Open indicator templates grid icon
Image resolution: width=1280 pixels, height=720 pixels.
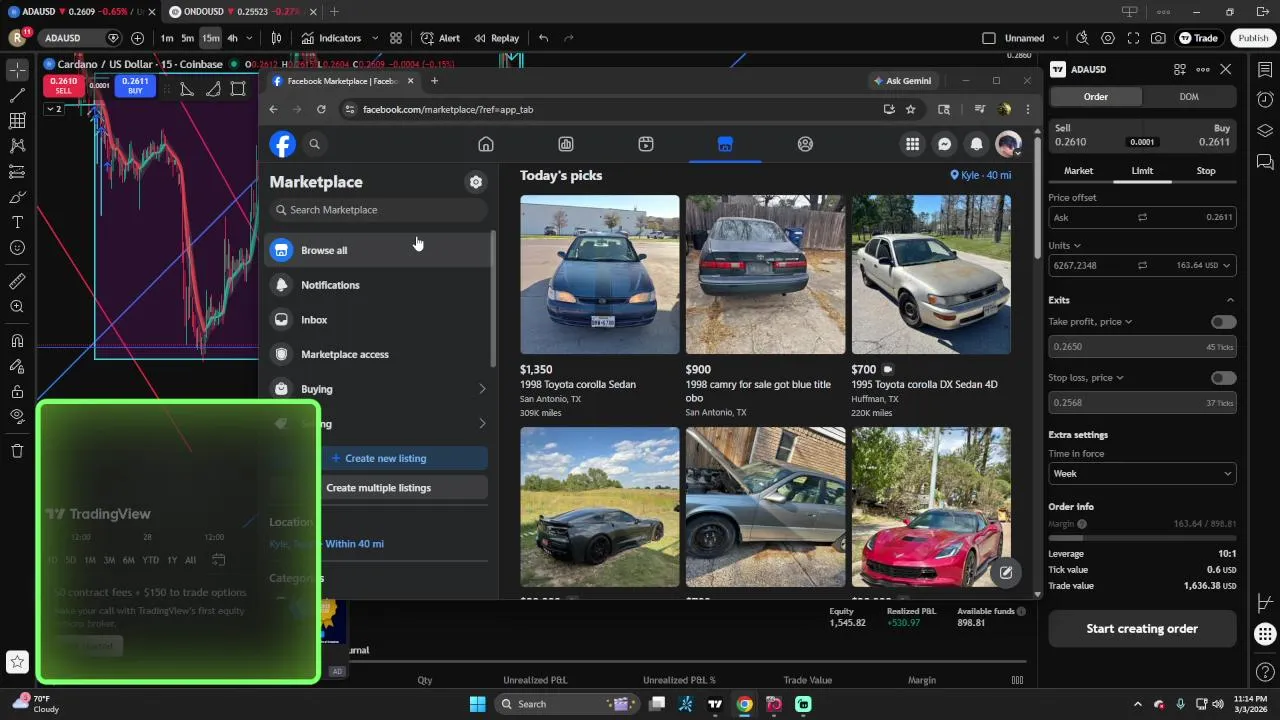[x=396, y=38]
